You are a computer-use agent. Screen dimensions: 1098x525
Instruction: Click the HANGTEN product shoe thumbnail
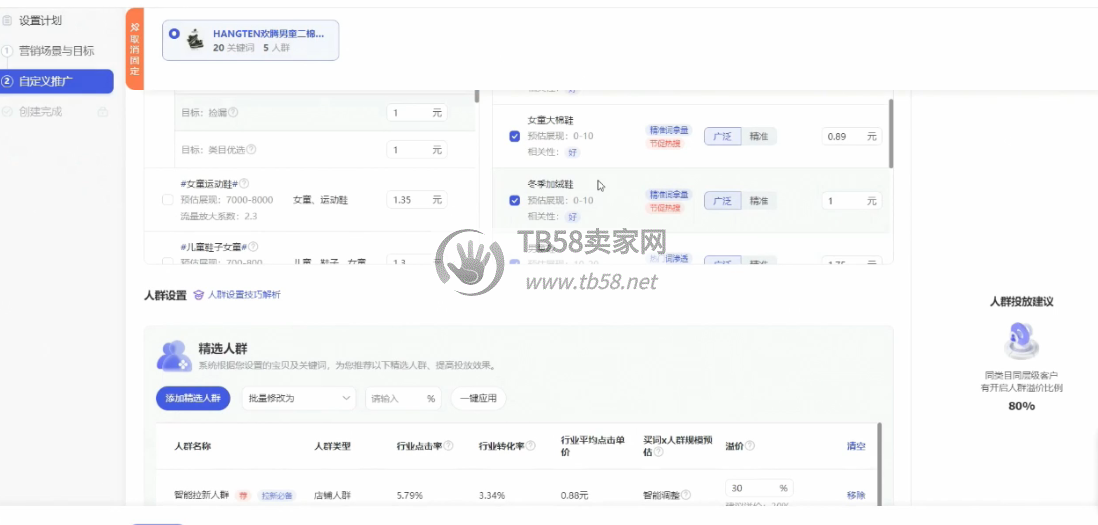(x=196, y=40)
